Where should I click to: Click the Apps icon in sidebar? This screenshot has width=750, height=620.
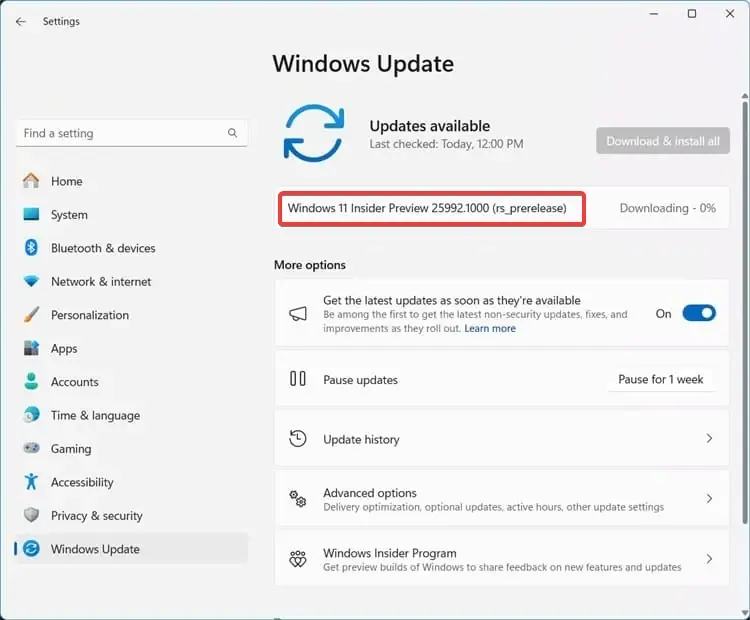pyautogui.click(x=31, y=348)
